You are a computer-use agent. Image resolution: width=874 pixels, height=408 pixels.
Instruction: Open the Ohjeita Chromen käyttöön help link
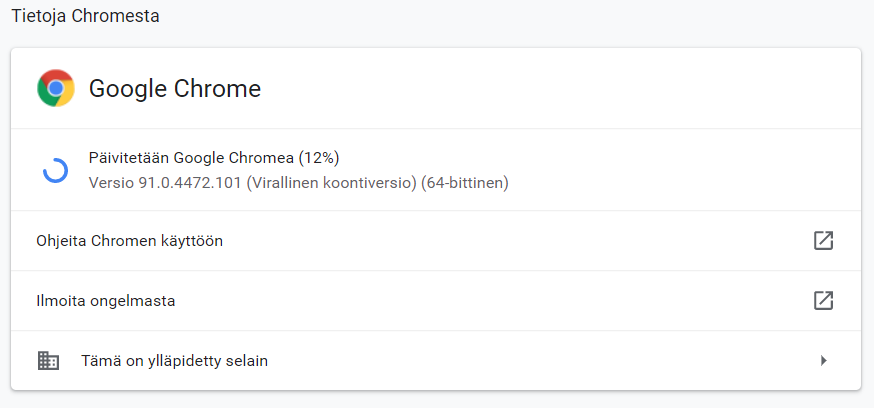coord(129,241)
